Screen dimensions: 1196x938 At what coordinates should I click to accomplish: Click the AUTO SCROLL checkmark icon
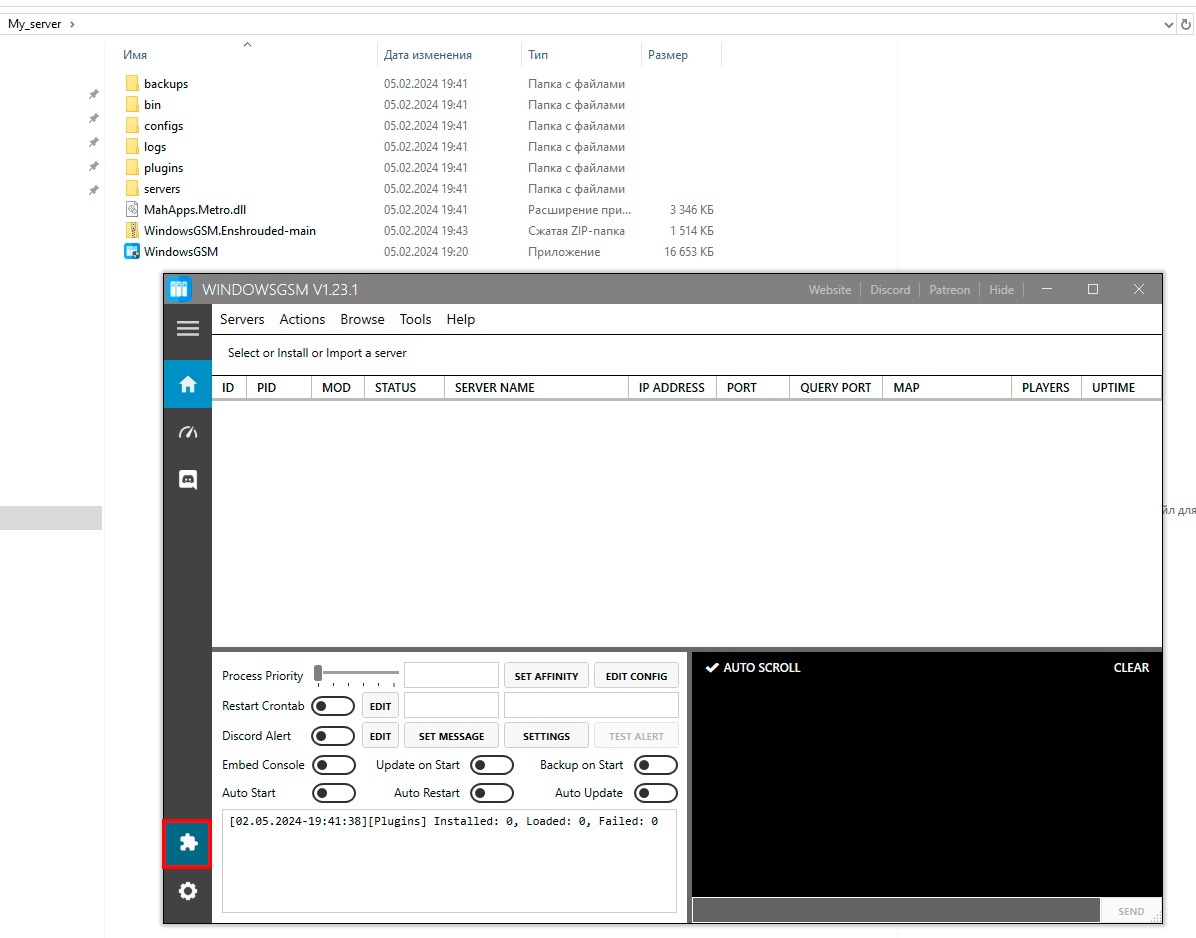[x=712, y=667]
